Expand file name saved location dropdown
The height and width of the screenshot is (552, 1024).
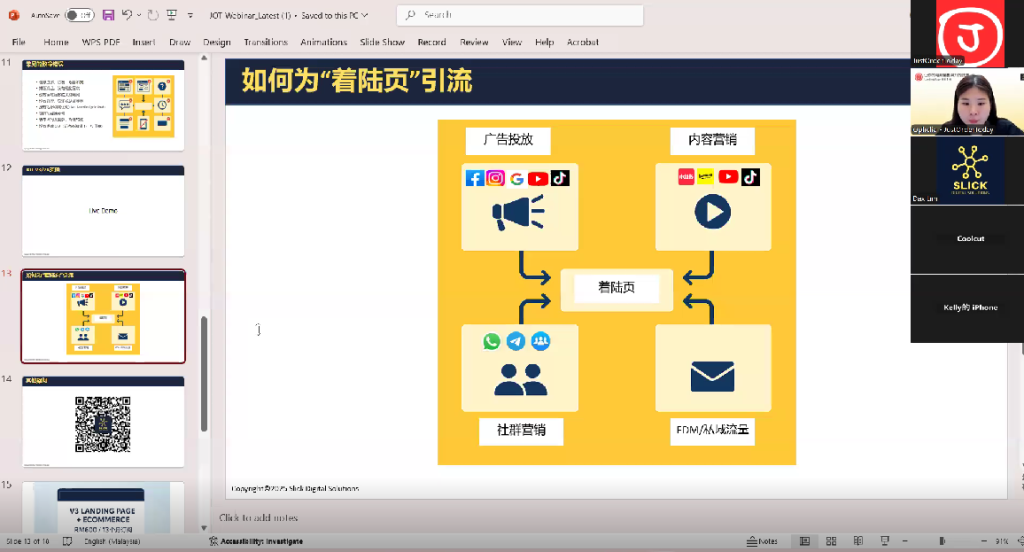(x=364, y=15)
